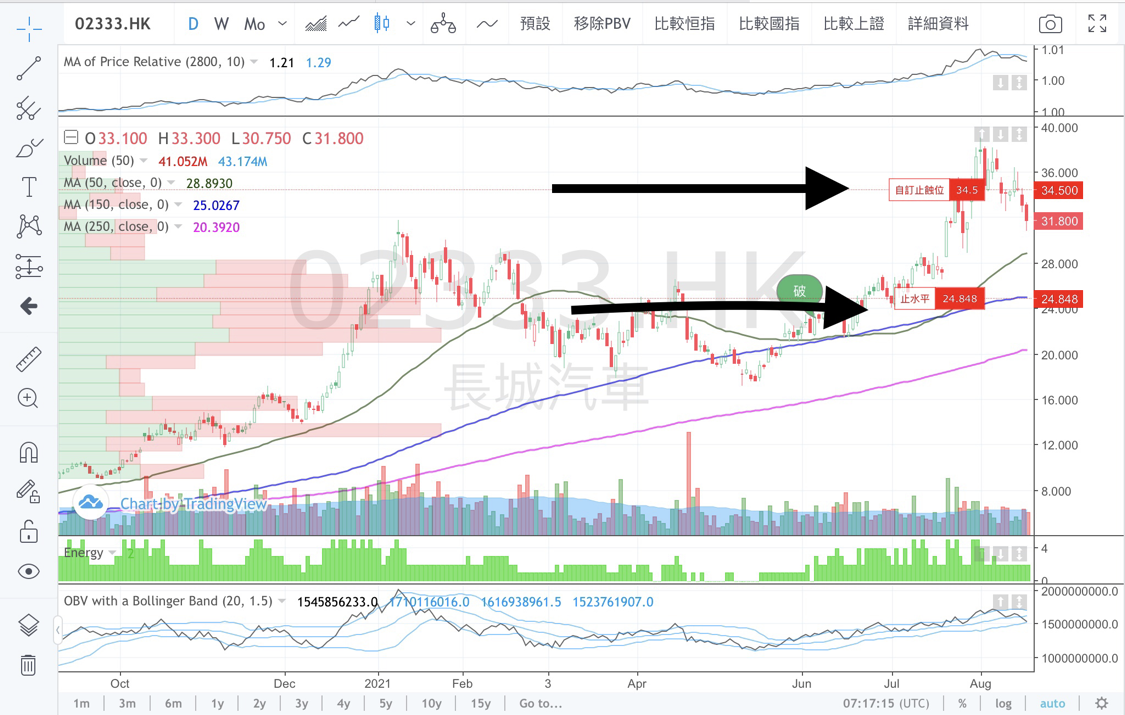Maximize the main price pane up arrow
The image size is (1125, 715).
tap(982, 134)
